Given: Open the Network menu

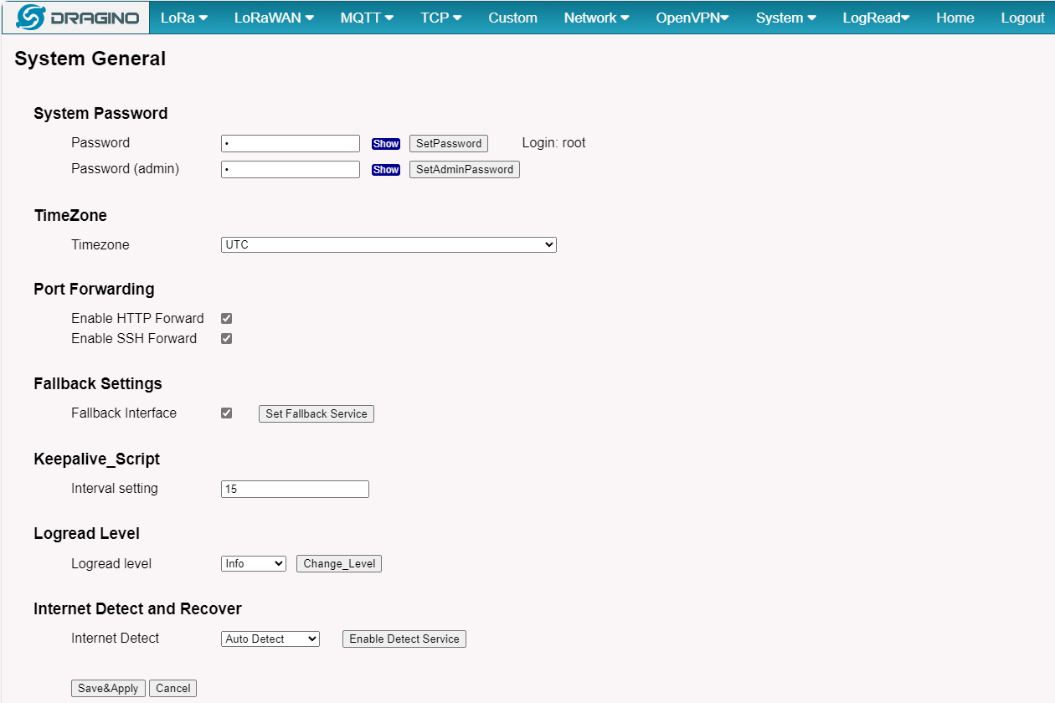Looking at the screenshot, I should coord(596,18).
